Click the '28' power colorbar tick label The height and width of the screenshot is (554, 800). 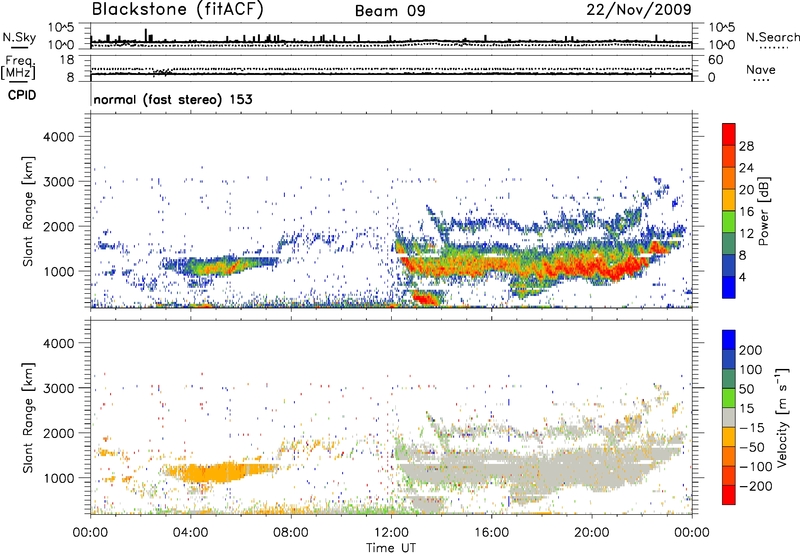coord(746,146)
